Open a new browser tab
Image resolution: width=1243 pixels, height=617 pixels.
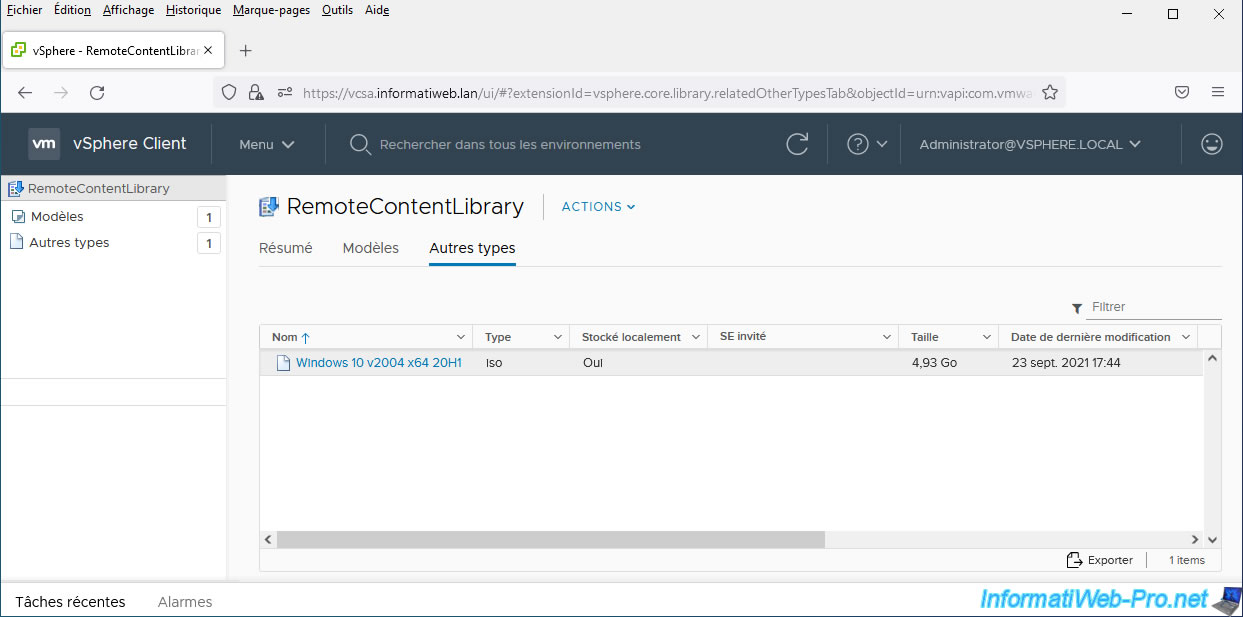[246, 50]
